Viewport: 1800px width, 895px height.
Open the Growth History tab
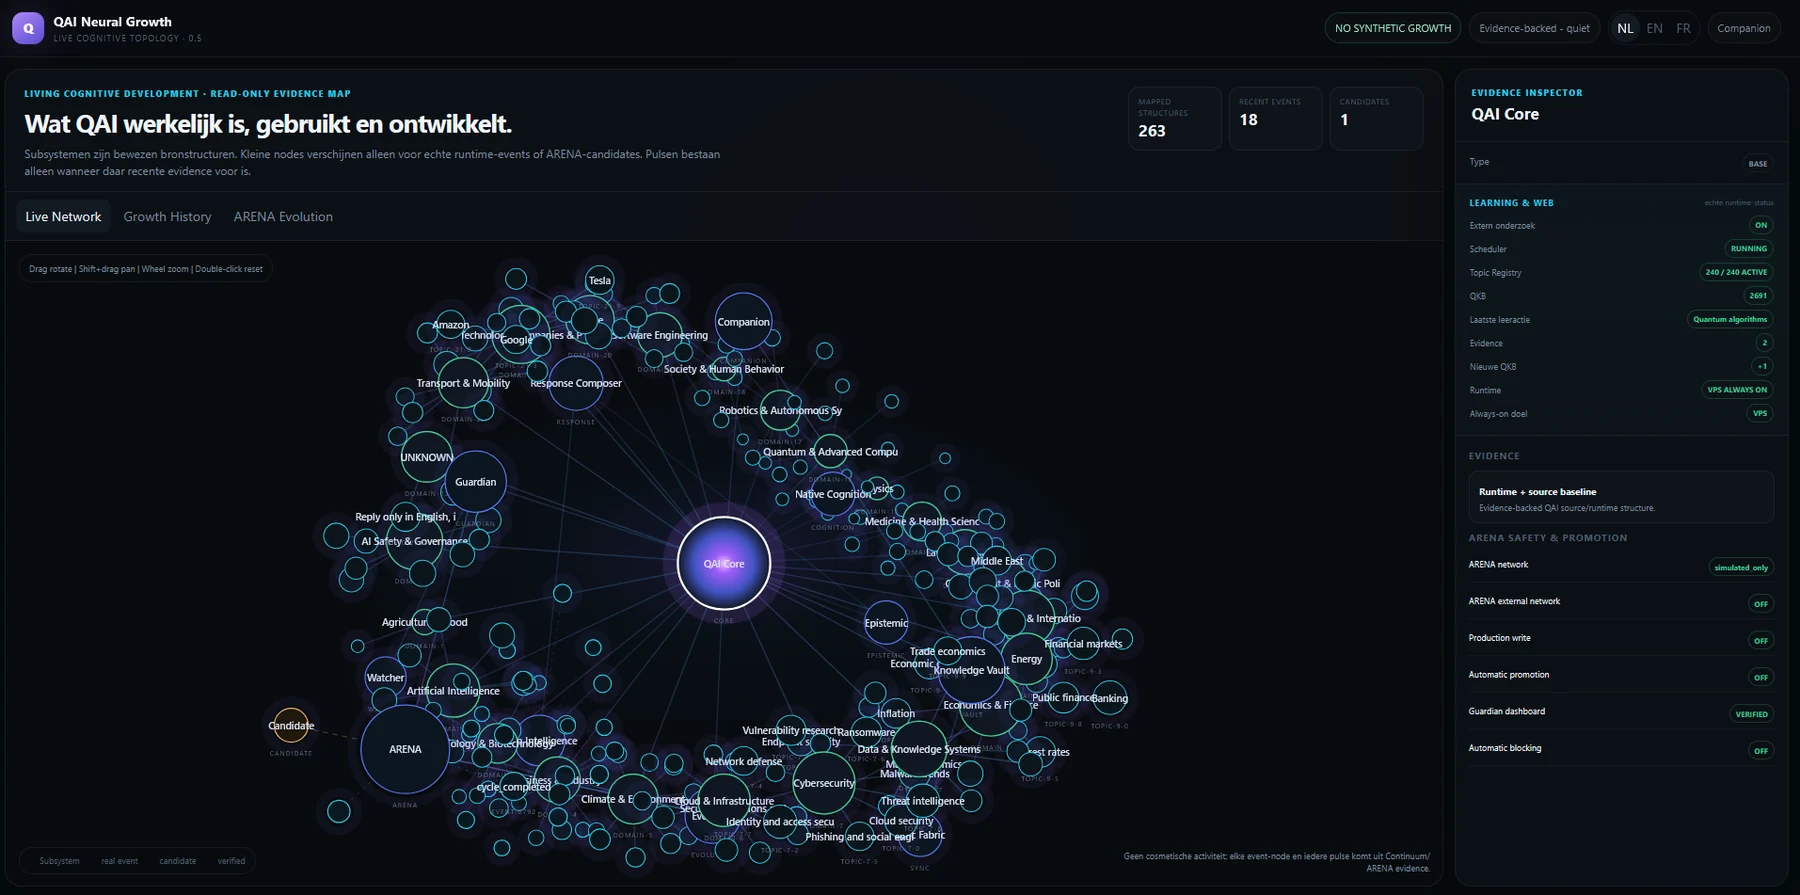(168, 217)
